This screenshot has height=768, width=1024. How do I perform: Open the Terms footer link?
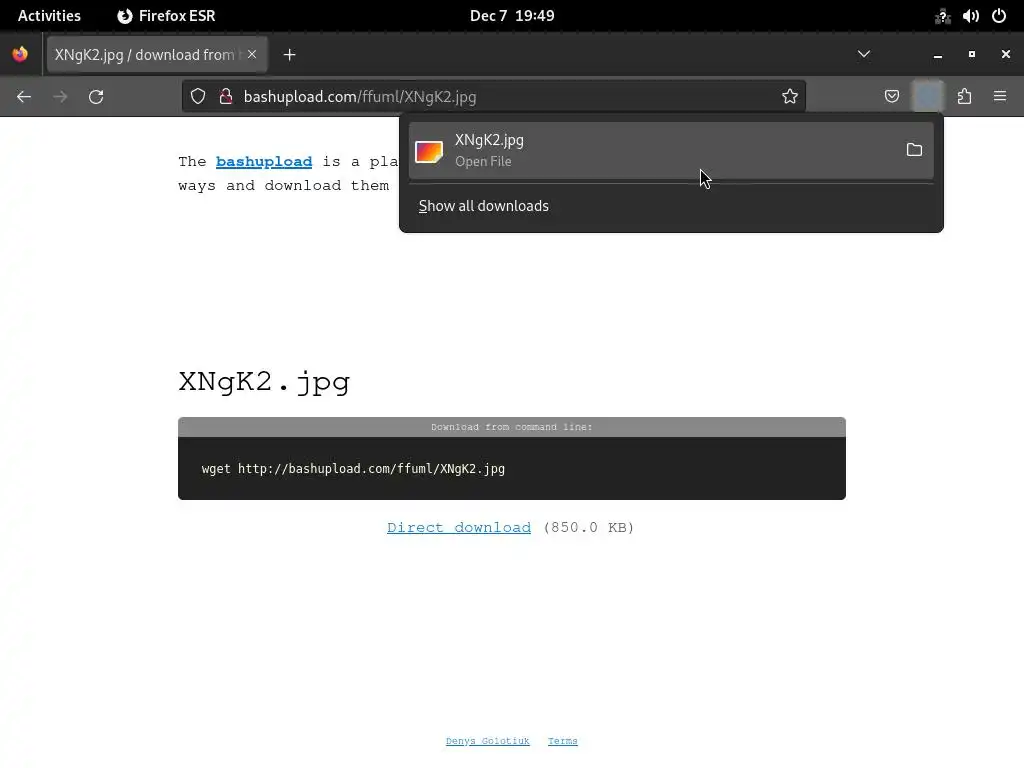pos(562,741)
